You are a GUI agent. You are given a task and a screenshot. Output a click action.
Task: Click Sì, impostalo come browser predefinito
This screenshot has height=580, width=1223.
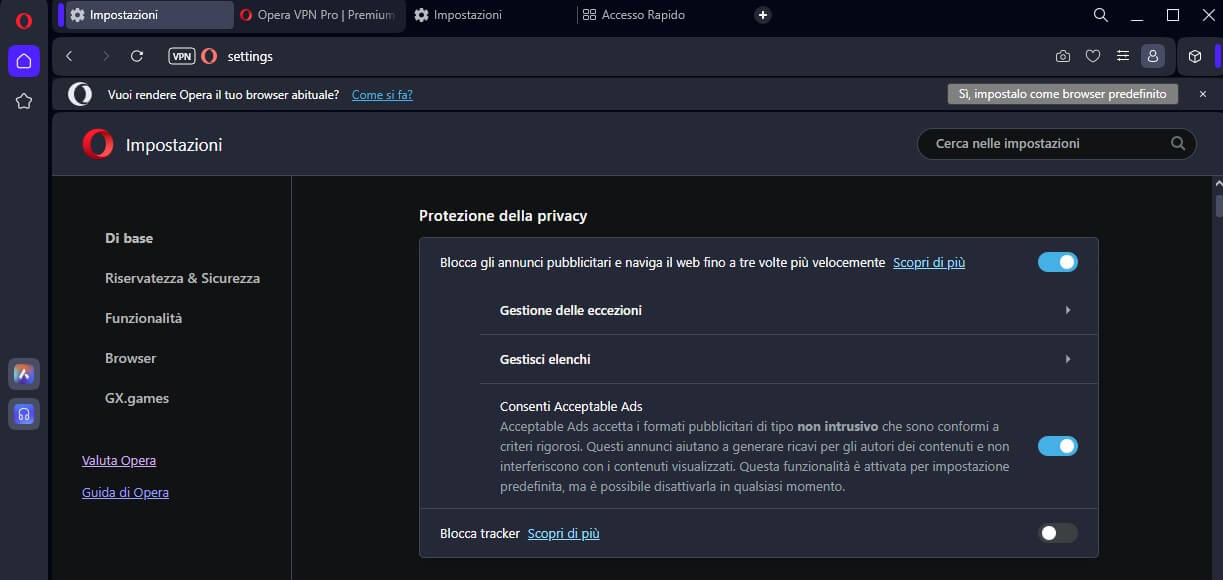1063,94
